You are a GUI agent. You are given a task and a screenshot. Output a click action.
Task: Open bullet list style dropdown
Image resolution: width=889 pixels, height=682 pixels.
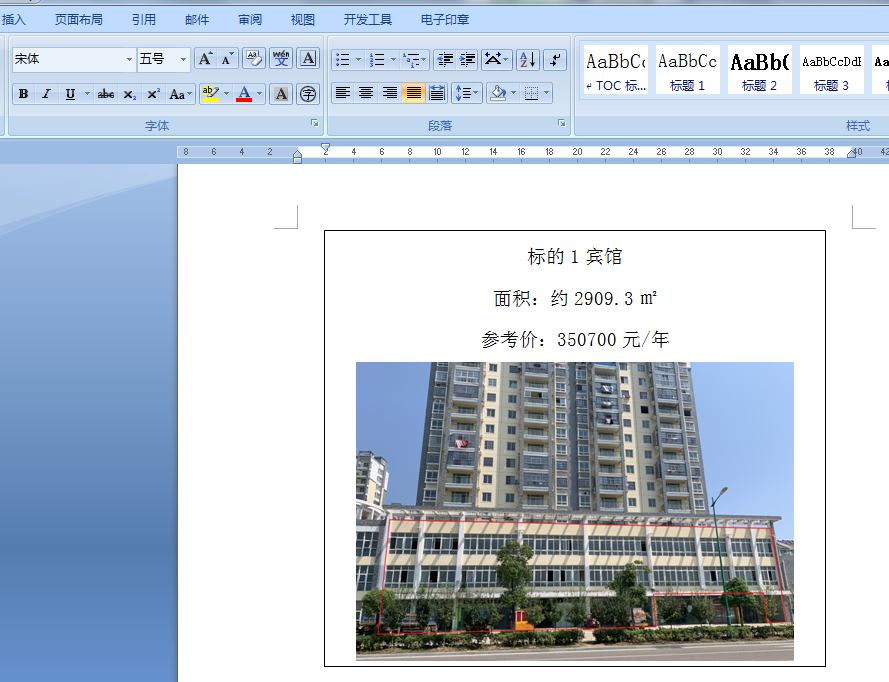[x=358, y=60]
